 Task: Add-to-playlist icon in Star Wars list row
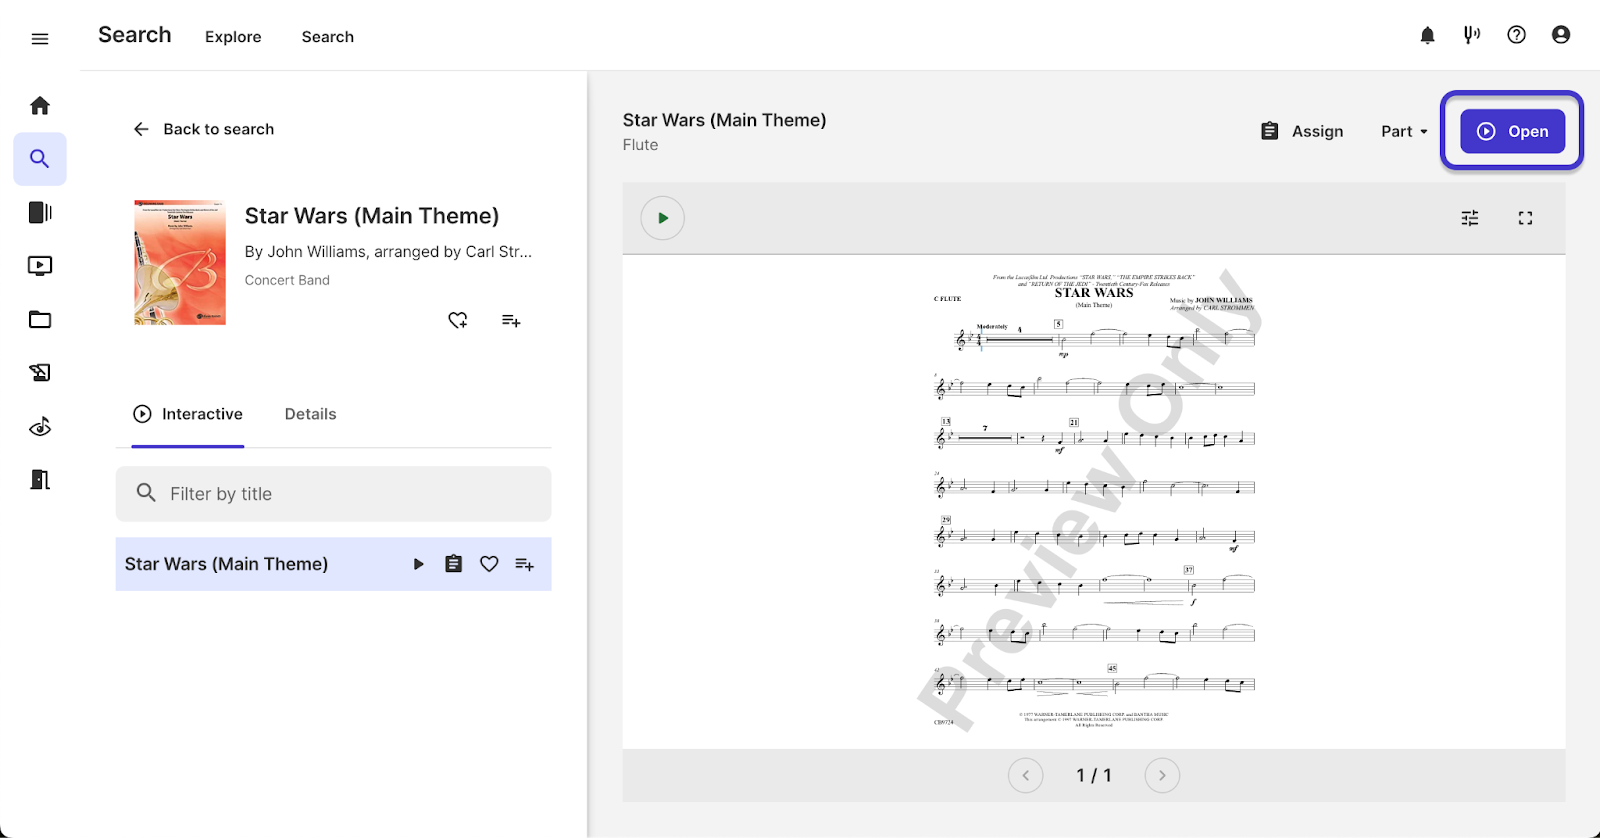(524, 564)
